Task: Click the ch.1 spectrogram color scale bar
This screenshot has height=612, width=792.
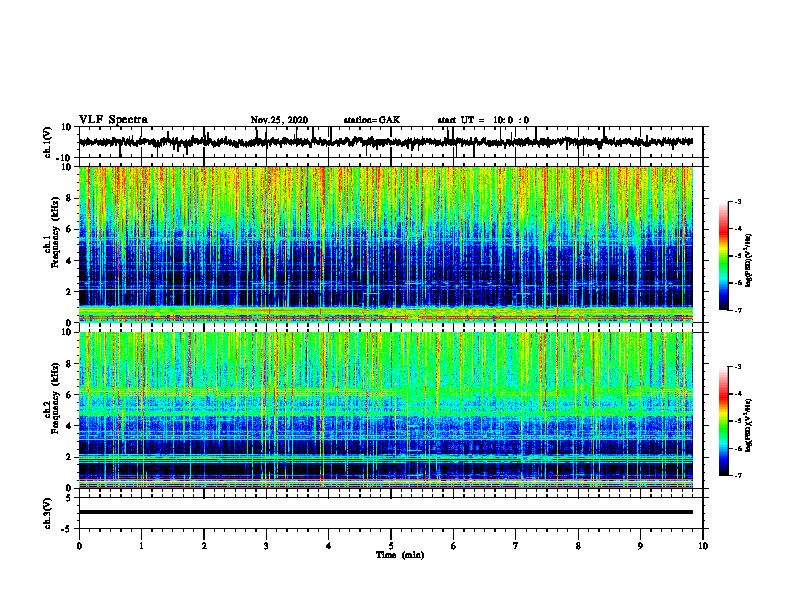Action: pos(723,256)
